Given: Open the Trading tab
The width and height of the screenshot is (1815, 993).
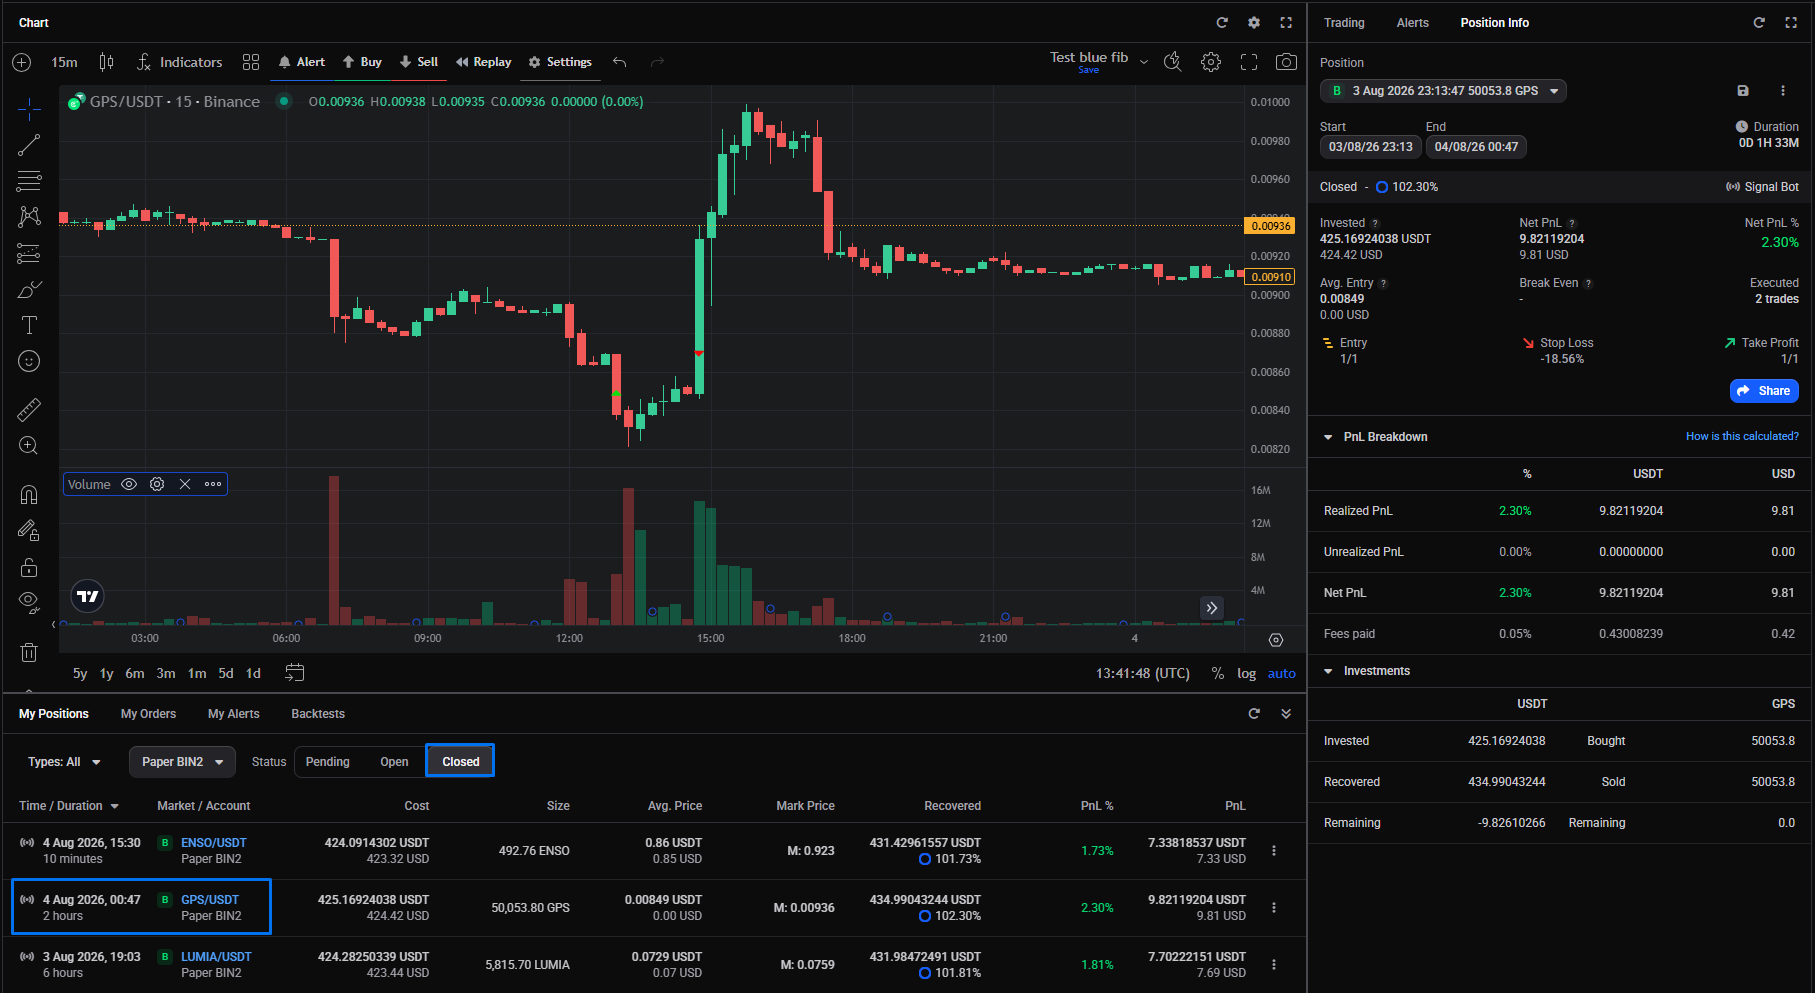Looking at the screenshot, I should [x=1344, y=22].
